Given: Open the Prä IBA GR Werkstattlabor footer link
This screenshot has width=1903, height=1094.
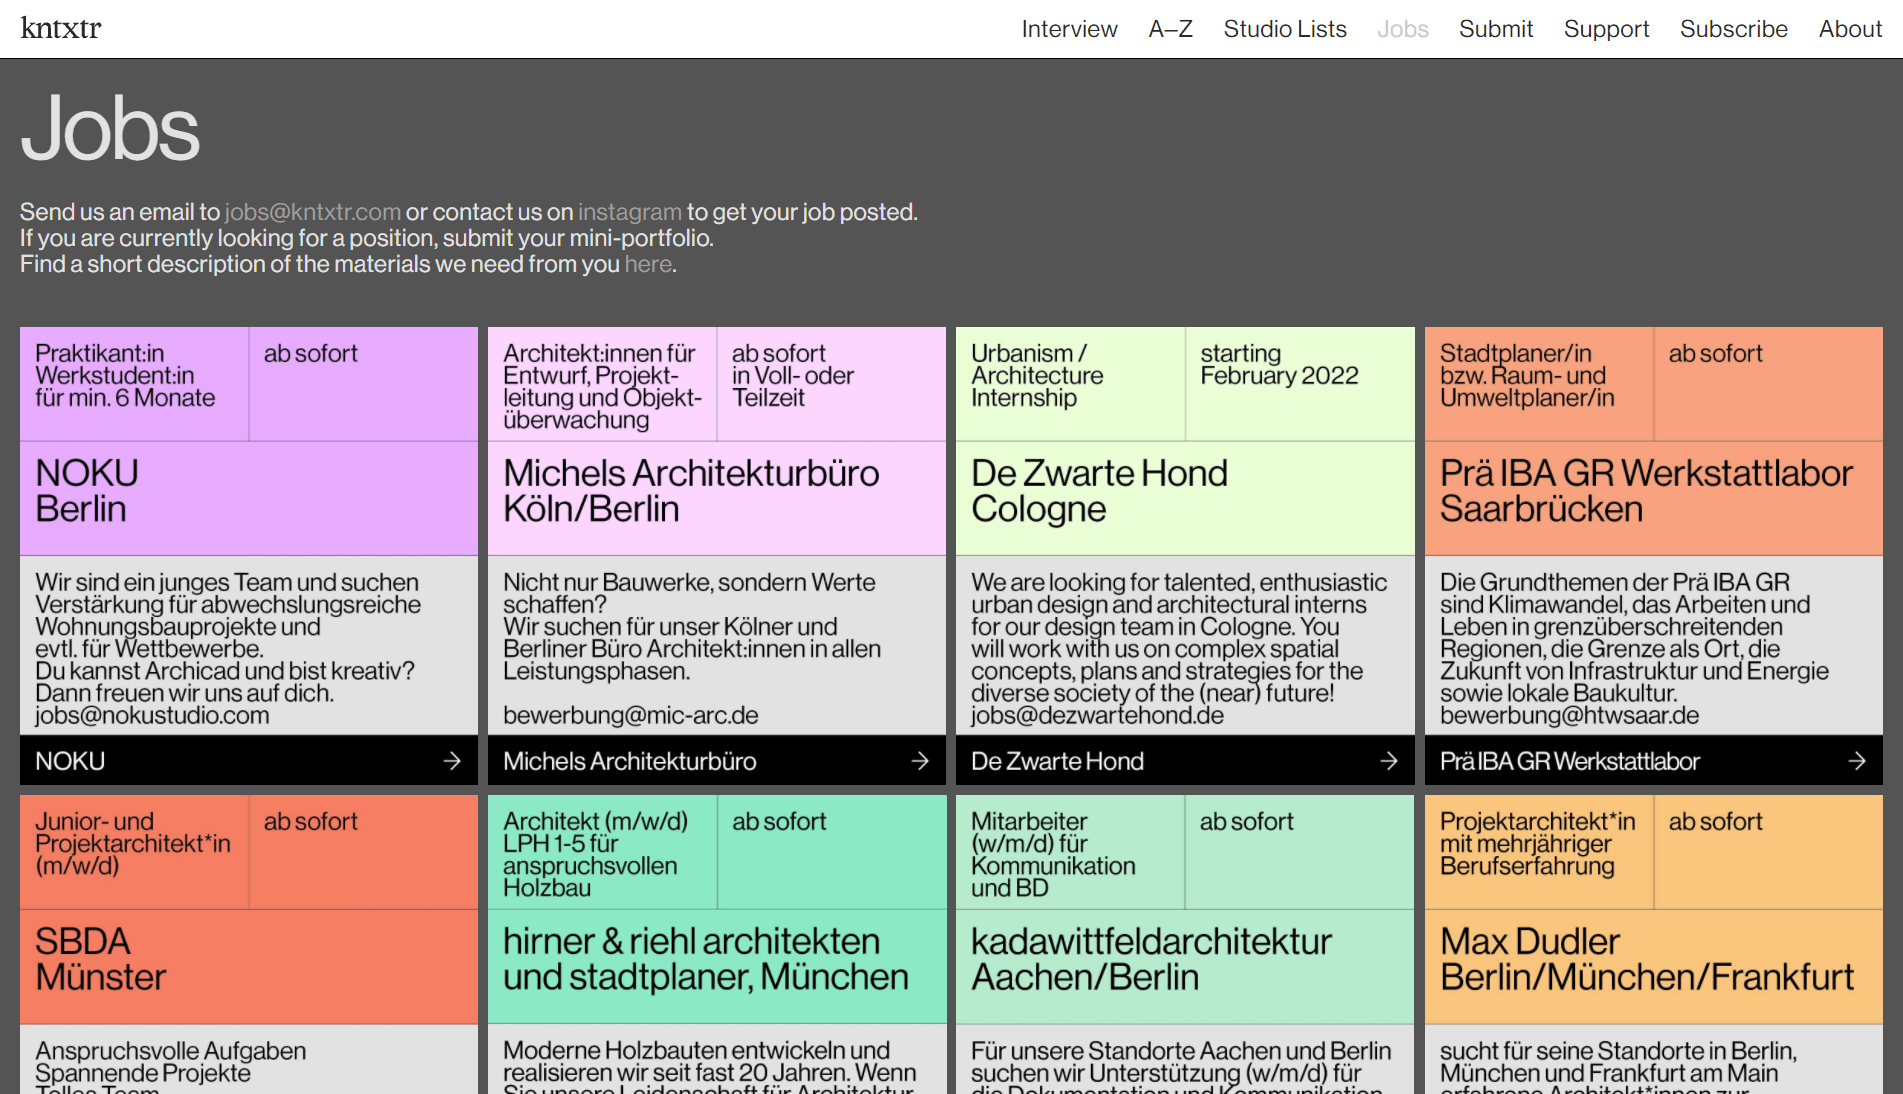Looking at the screenshot, I should coord(1654,761).
